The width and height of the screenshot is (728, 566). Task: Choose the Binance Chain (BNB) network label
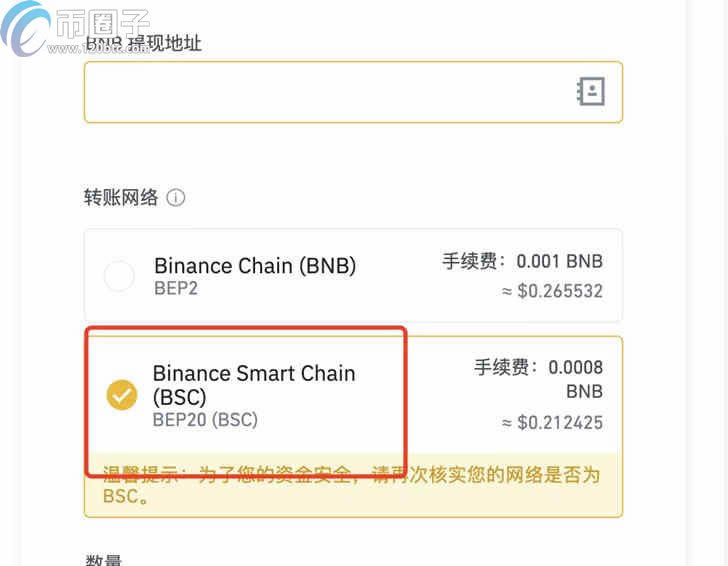255,266
